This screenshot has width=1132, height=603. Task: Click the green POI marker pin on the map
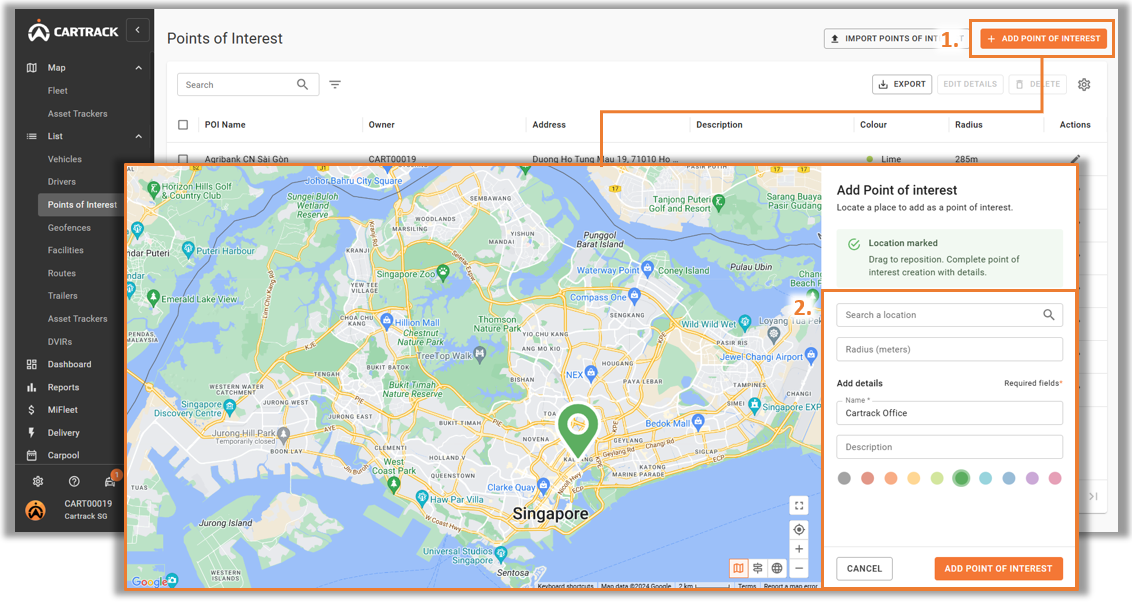578,430
